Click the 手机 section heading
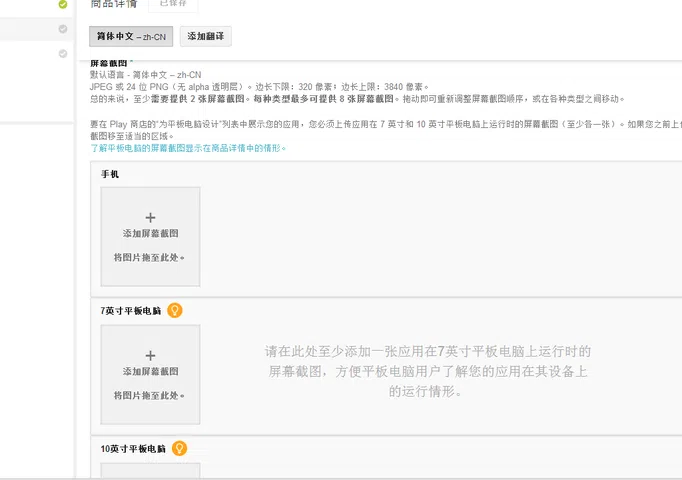682x480 pixels. tap(110, 174)
